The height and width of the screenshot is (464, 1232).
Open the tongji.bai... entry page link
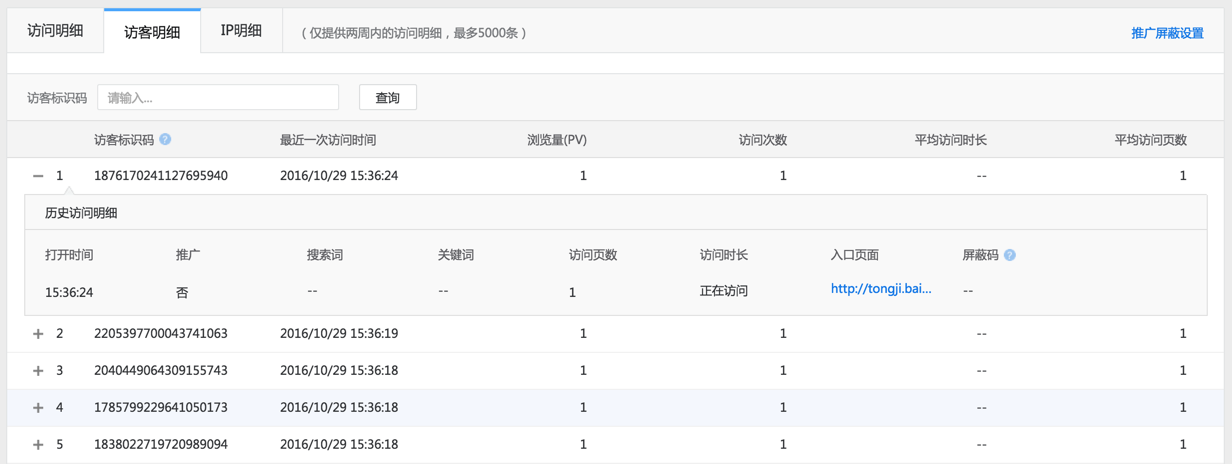[881, 289]
